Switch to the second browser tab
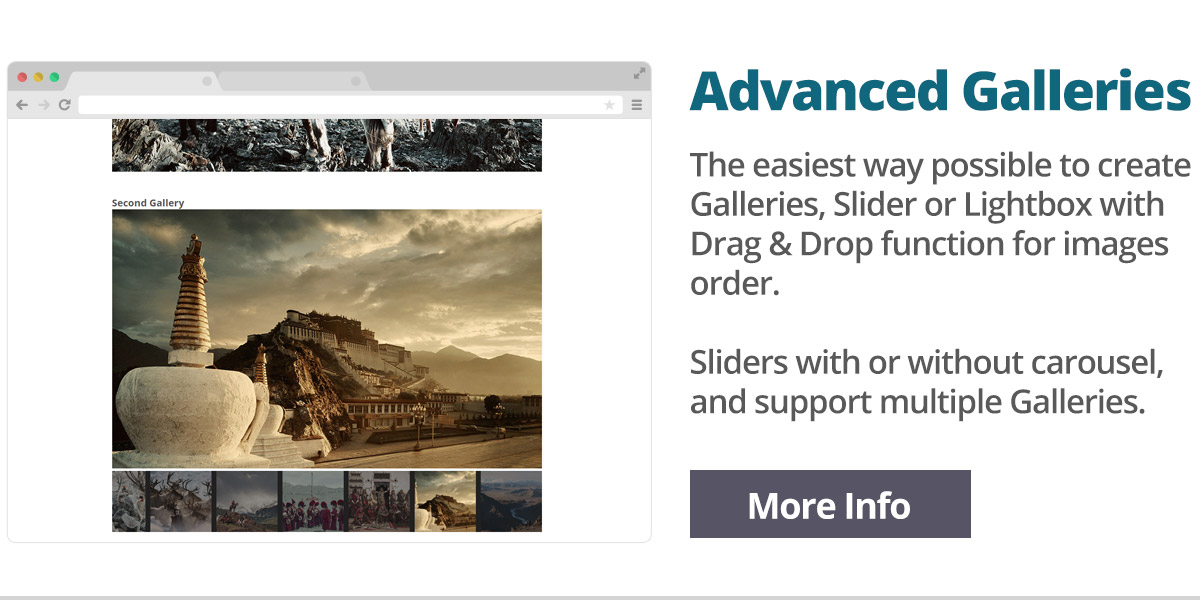 click(292, 81)
